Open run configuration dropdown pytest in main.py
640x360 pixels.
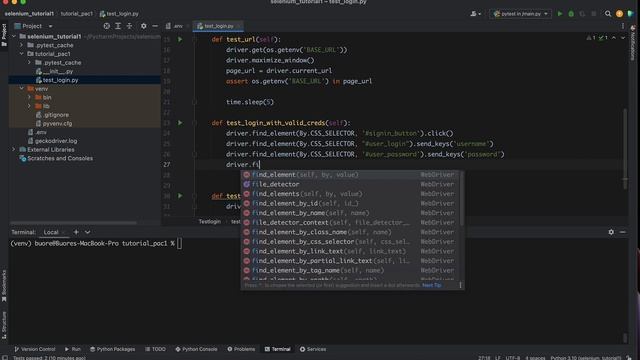click(520, 14)
